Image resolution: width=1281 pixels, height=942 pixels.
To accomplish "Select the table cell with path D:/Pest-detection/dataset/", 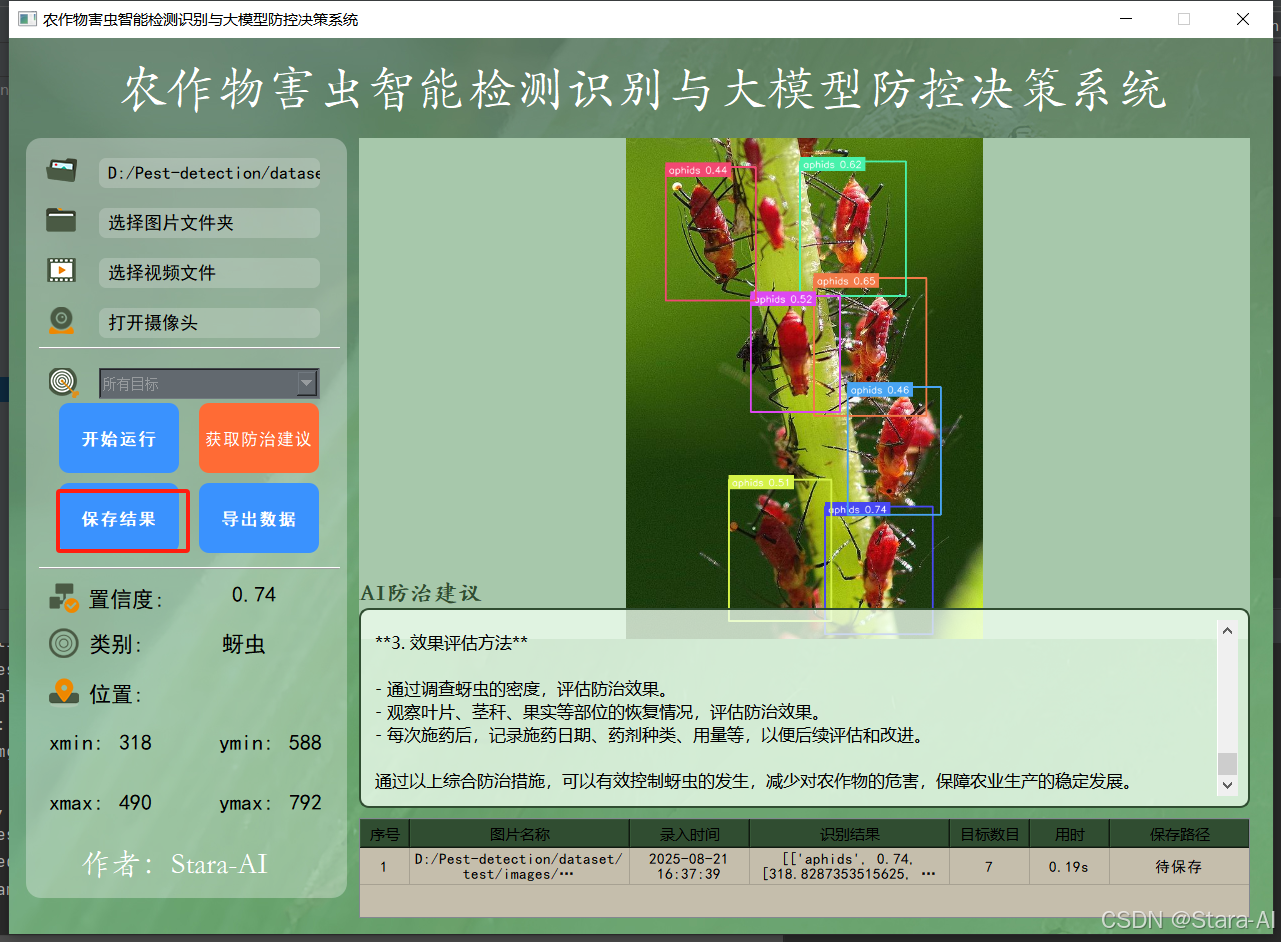I will pos(520,866).
